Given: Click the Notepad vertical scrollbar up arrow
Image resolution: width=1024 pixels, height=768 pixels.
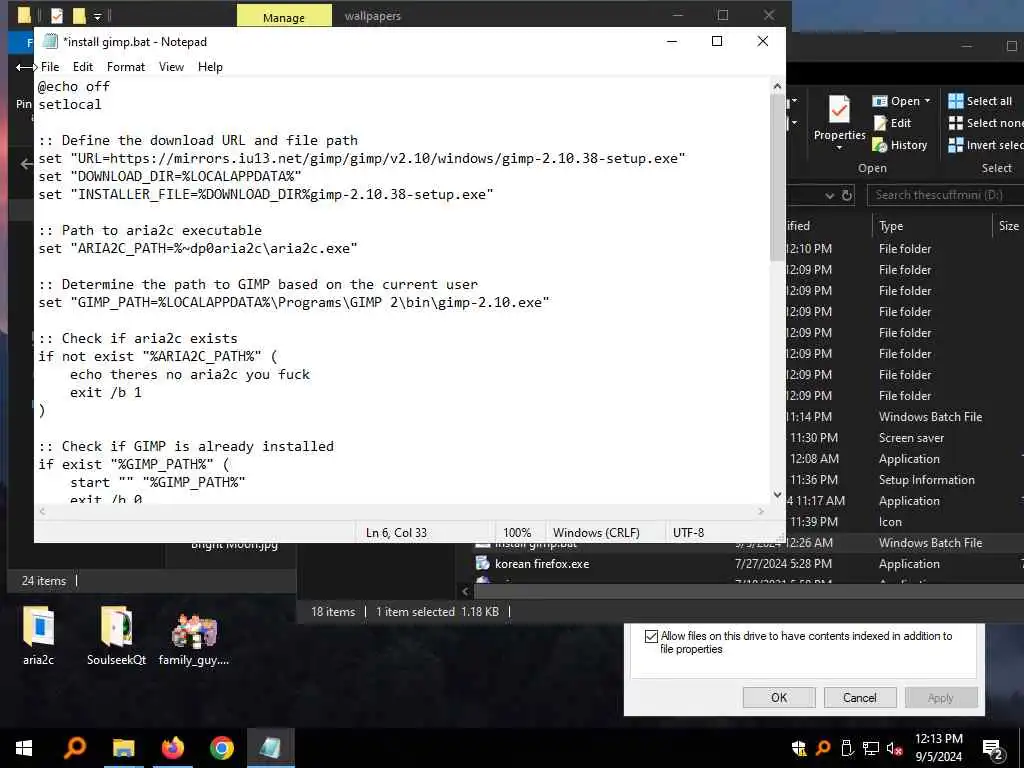Looking at the screenshot, I should [x=777, y=86].
